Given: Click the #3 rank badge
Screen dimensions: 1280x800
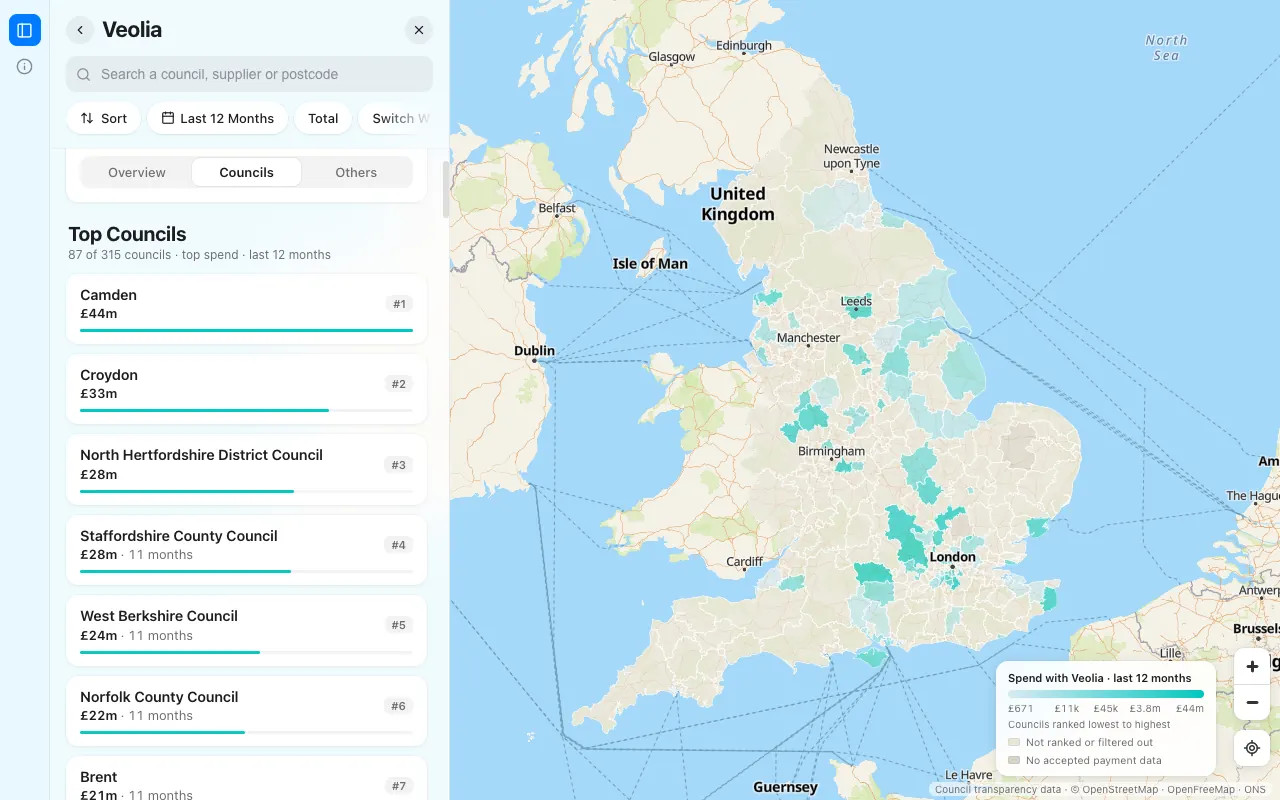Looking at the screenshot, I should 399,465.
